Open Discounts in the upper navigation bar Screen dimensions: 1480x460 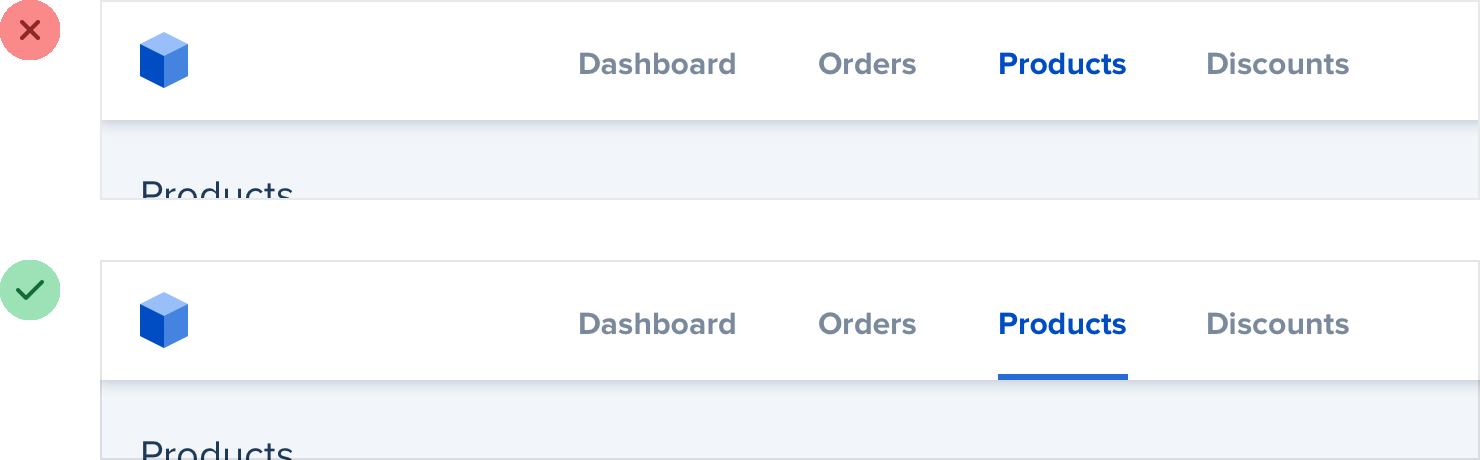pyautogui.click(x=1277, y=64)
